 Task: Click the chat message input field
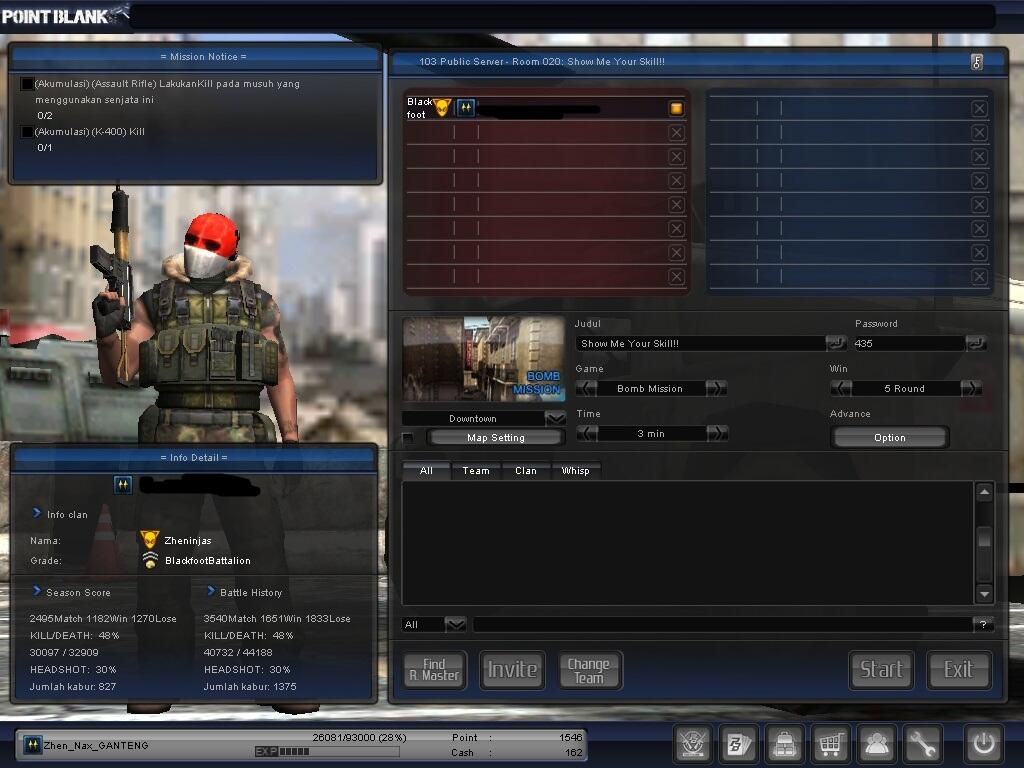tap(722, 624)
